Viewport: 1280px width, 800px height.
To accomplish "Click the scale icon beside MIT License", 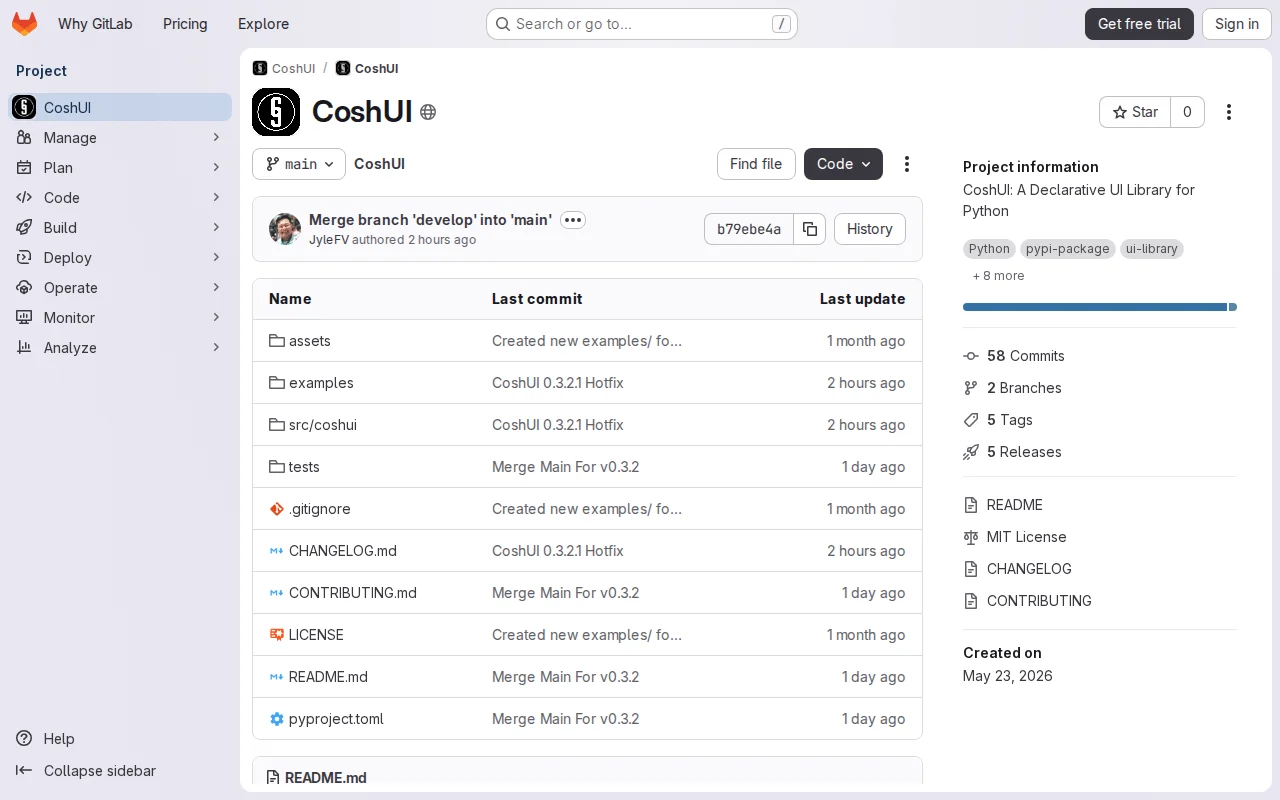I will pos(971,537).
